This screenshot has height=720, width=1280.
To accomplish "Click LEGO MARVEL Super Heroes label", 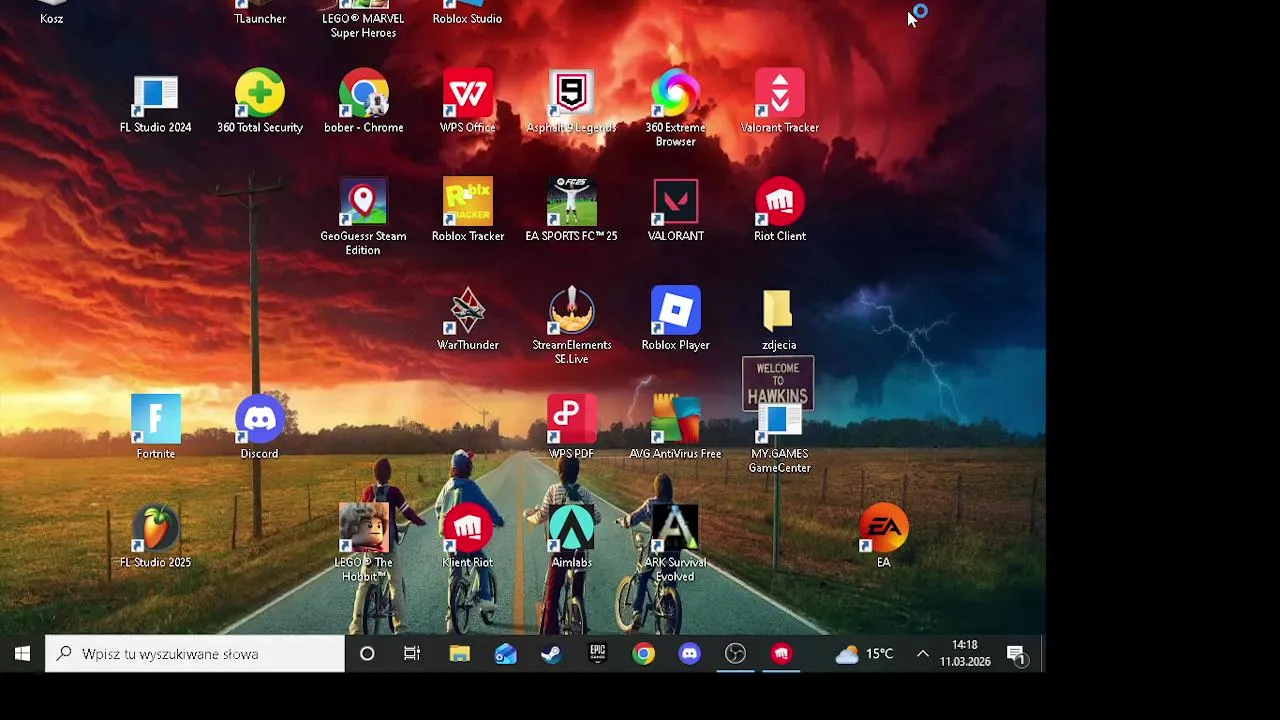I will tap(363, 26).
